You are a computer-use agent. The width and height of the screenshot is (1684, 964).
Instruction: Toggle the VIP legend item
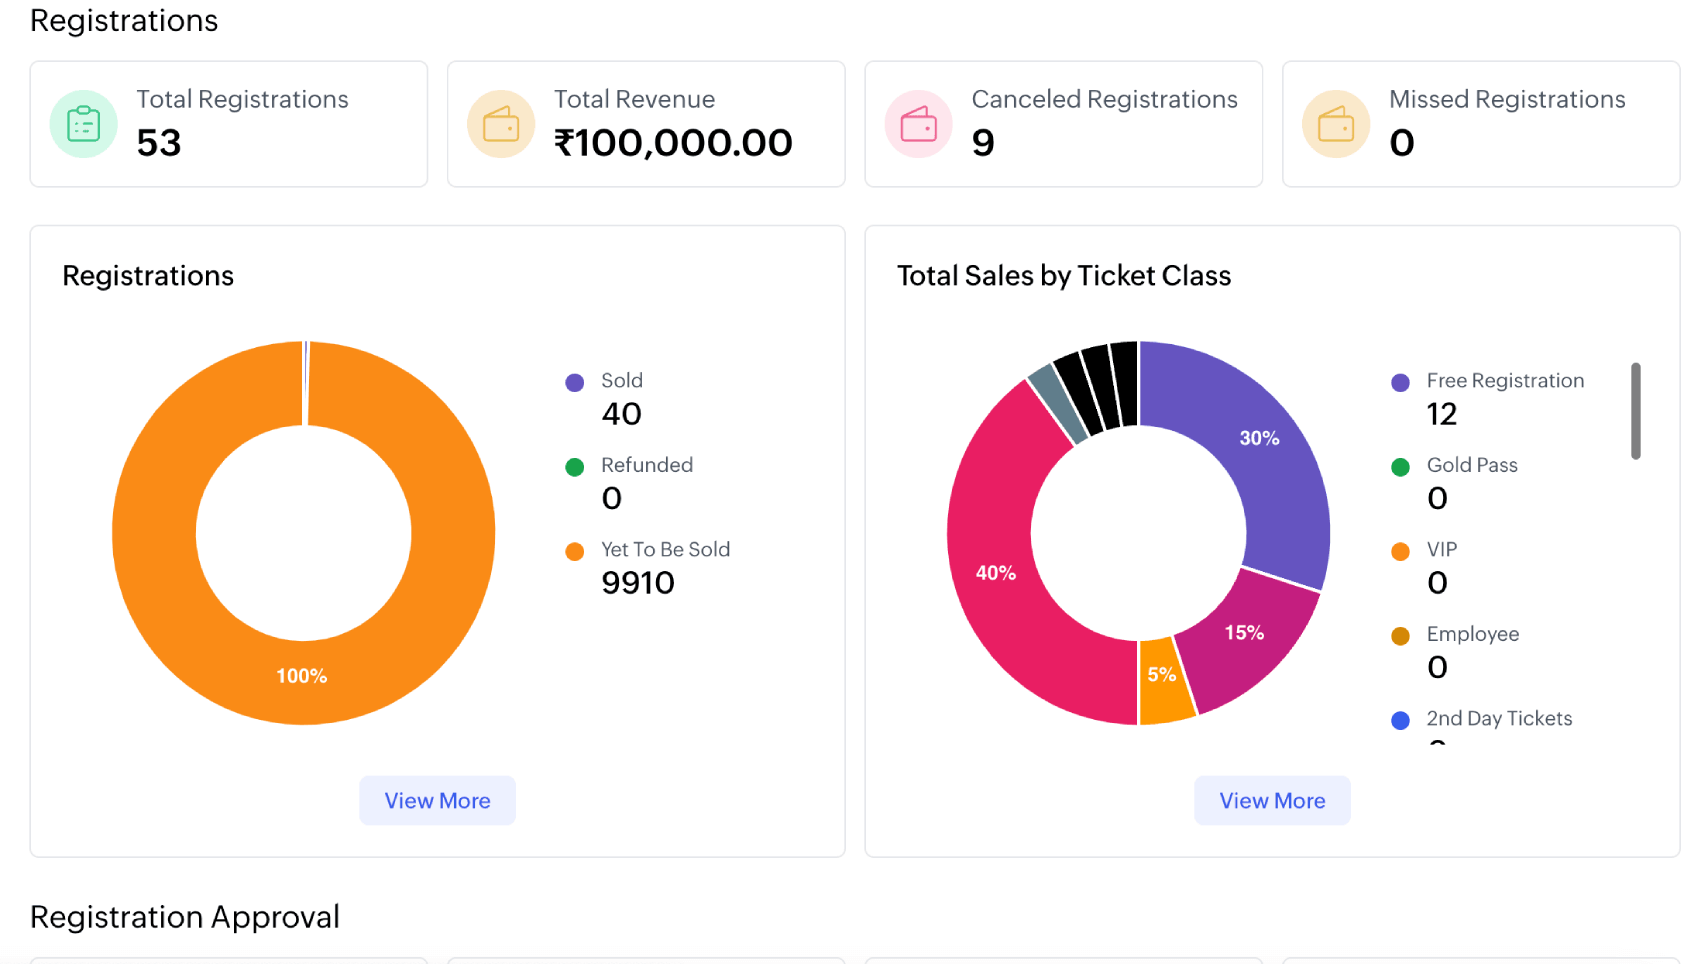click(x=1400, y=550)
